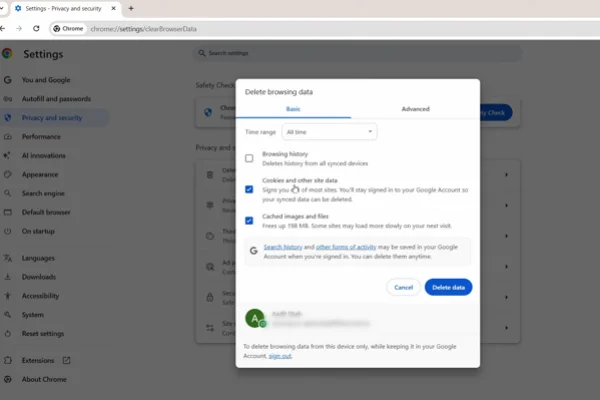The image size is (600, 400).
Task: Click the Languages translate icon
Action: (8, 258)
